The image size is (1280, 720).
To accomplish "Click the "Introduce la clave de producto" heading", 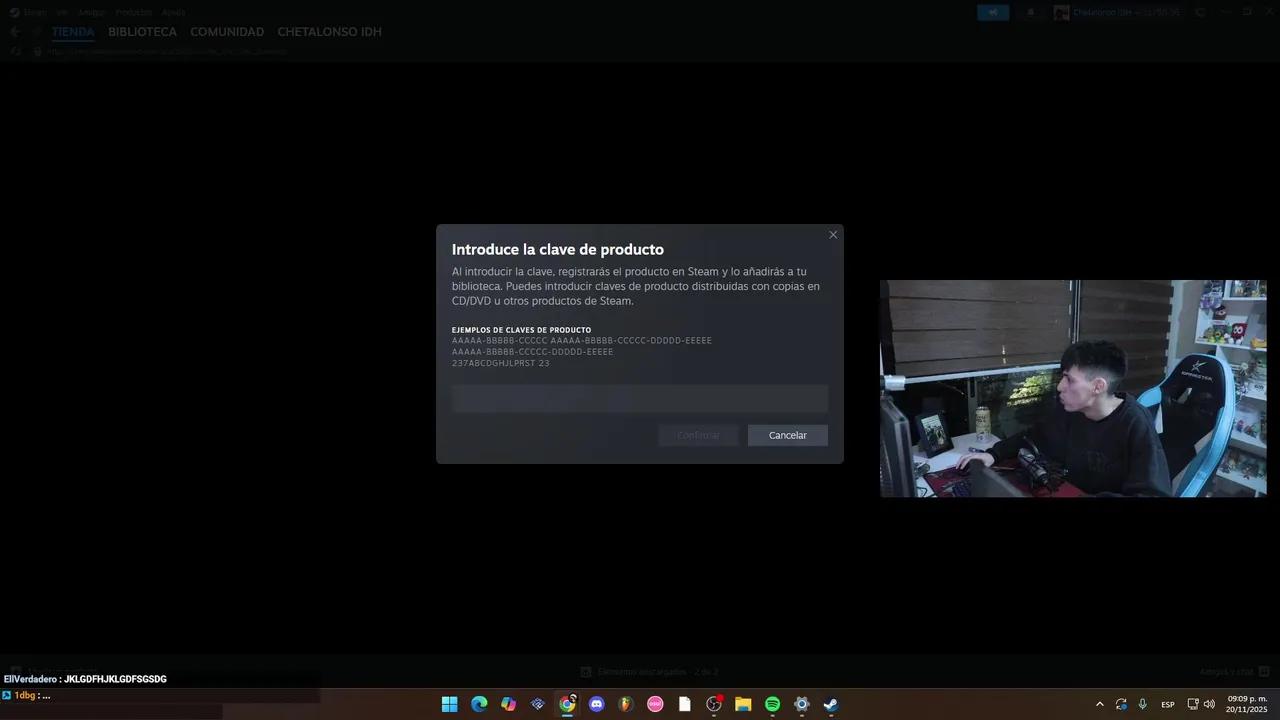I will tap(558, 250).
